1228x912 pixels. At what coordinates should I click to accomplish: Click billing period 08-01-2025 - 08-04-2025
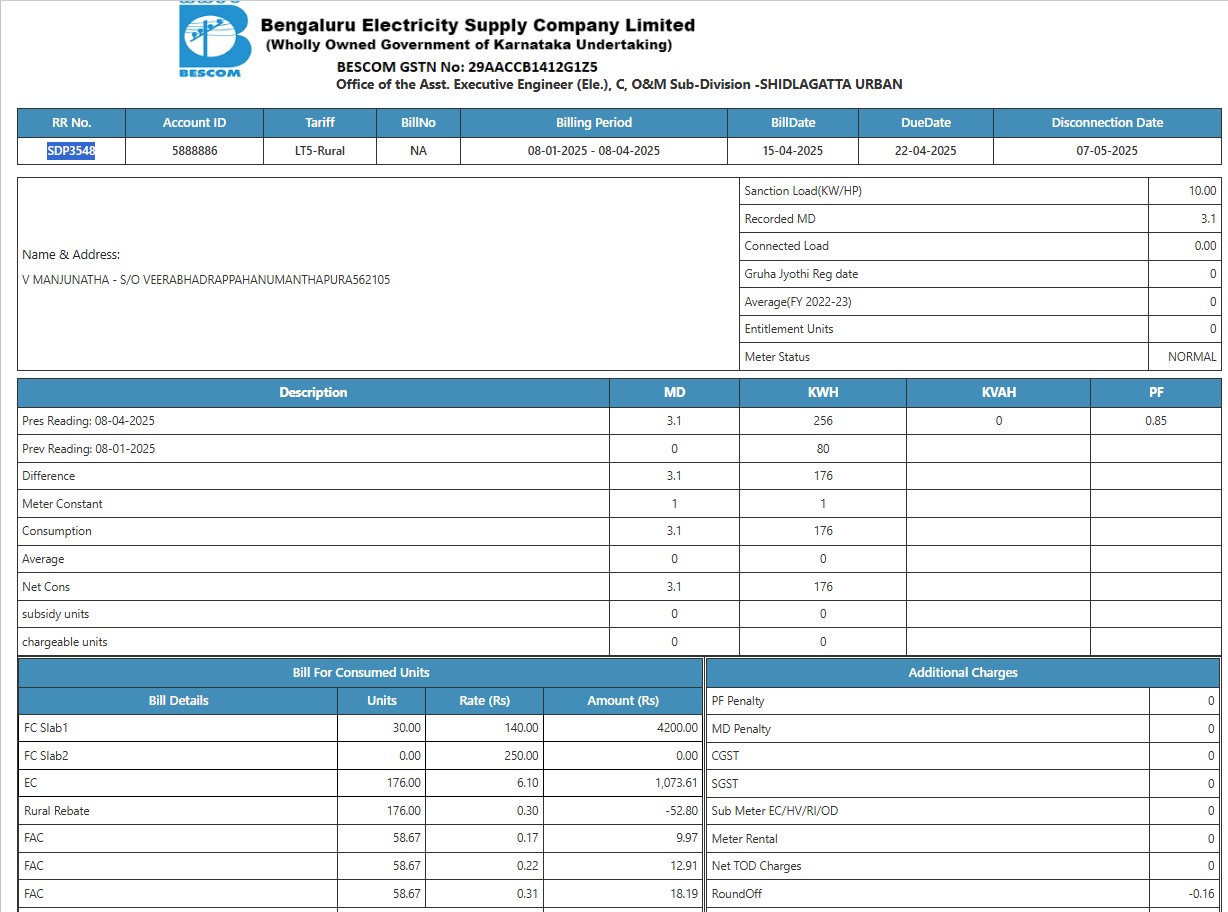point(594,151)
